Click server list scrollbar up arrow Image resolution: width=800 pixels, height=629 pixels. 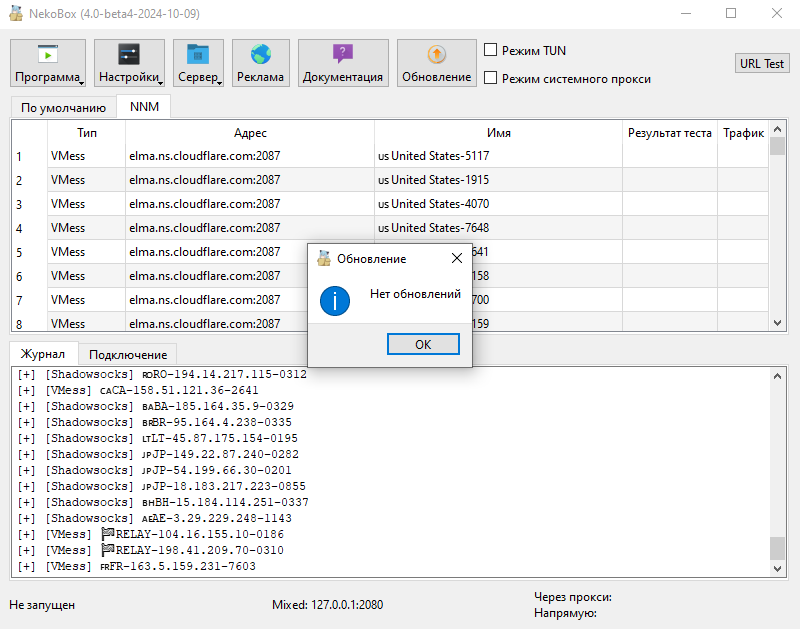click(777, 129)
